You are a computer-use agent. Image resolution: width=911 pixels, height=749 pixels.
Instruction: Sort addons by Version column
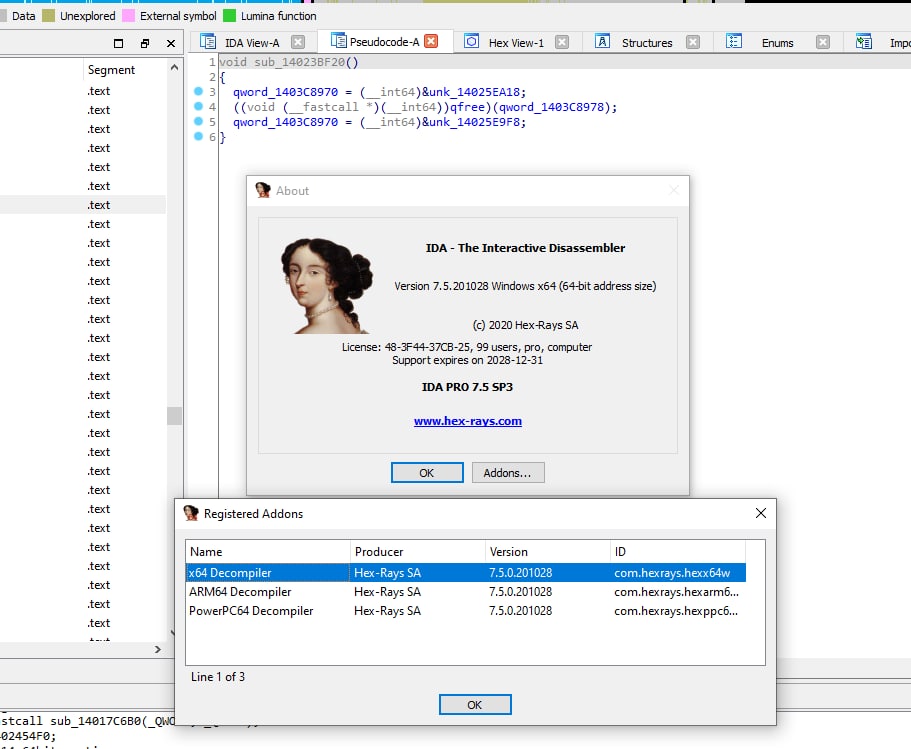pyautogui.click(x=547, y=551)
